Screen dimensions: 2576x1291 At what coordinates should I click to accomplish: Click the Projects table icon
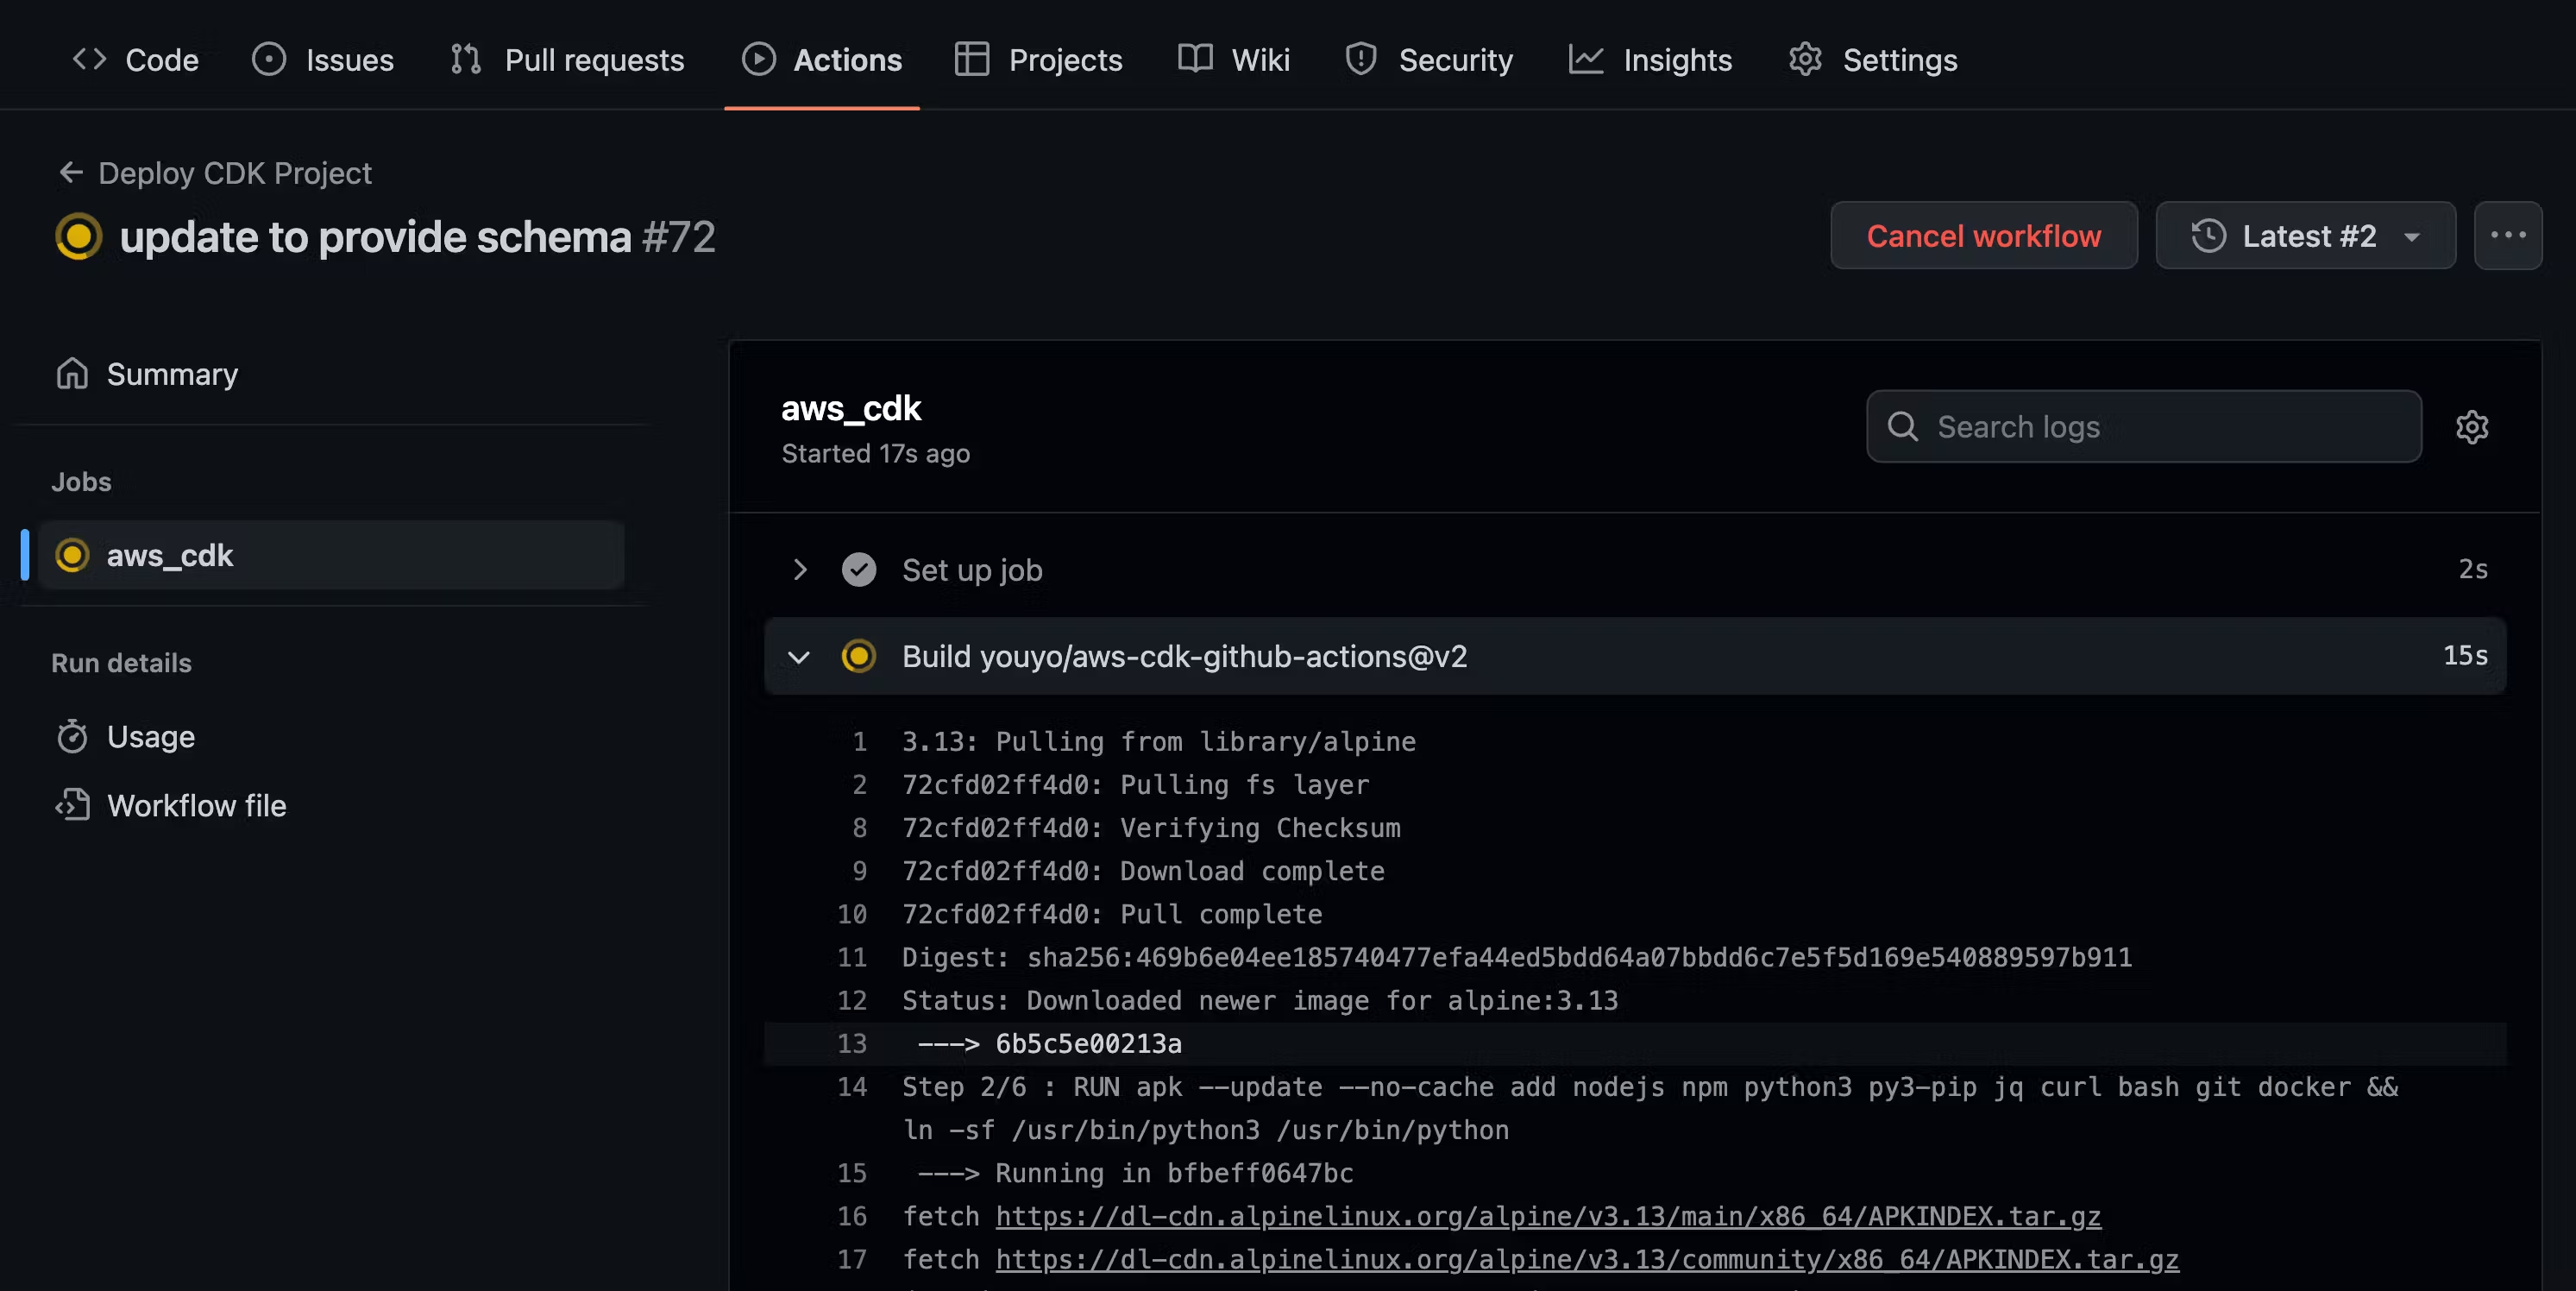point(972,59)
